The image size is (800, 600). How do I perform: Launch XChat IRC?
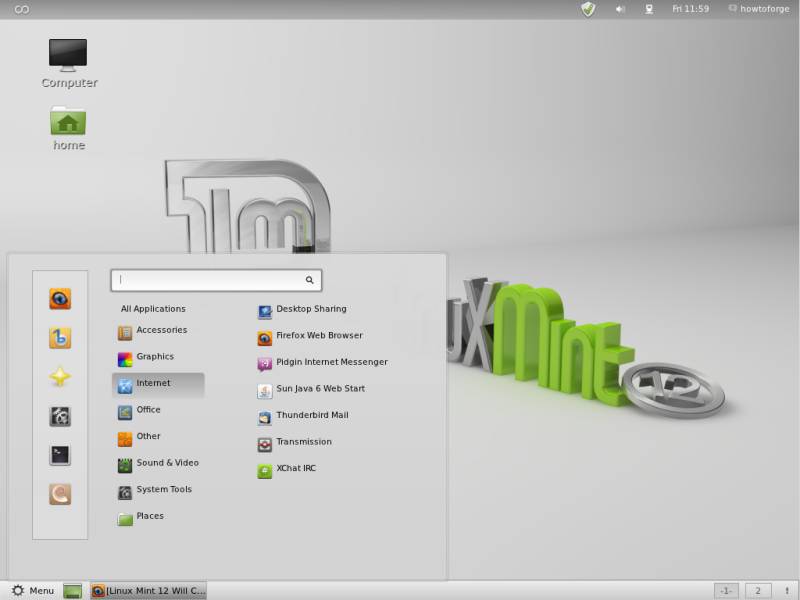coord(287,470)
